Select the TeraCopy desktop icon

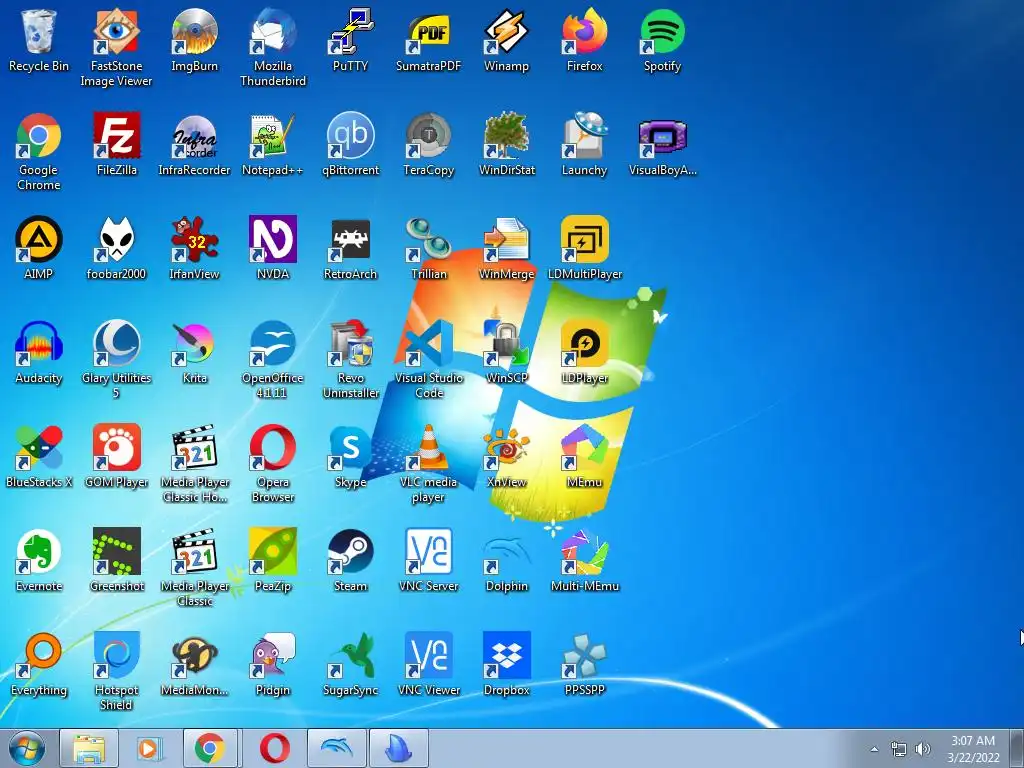[x=428, y=136]
